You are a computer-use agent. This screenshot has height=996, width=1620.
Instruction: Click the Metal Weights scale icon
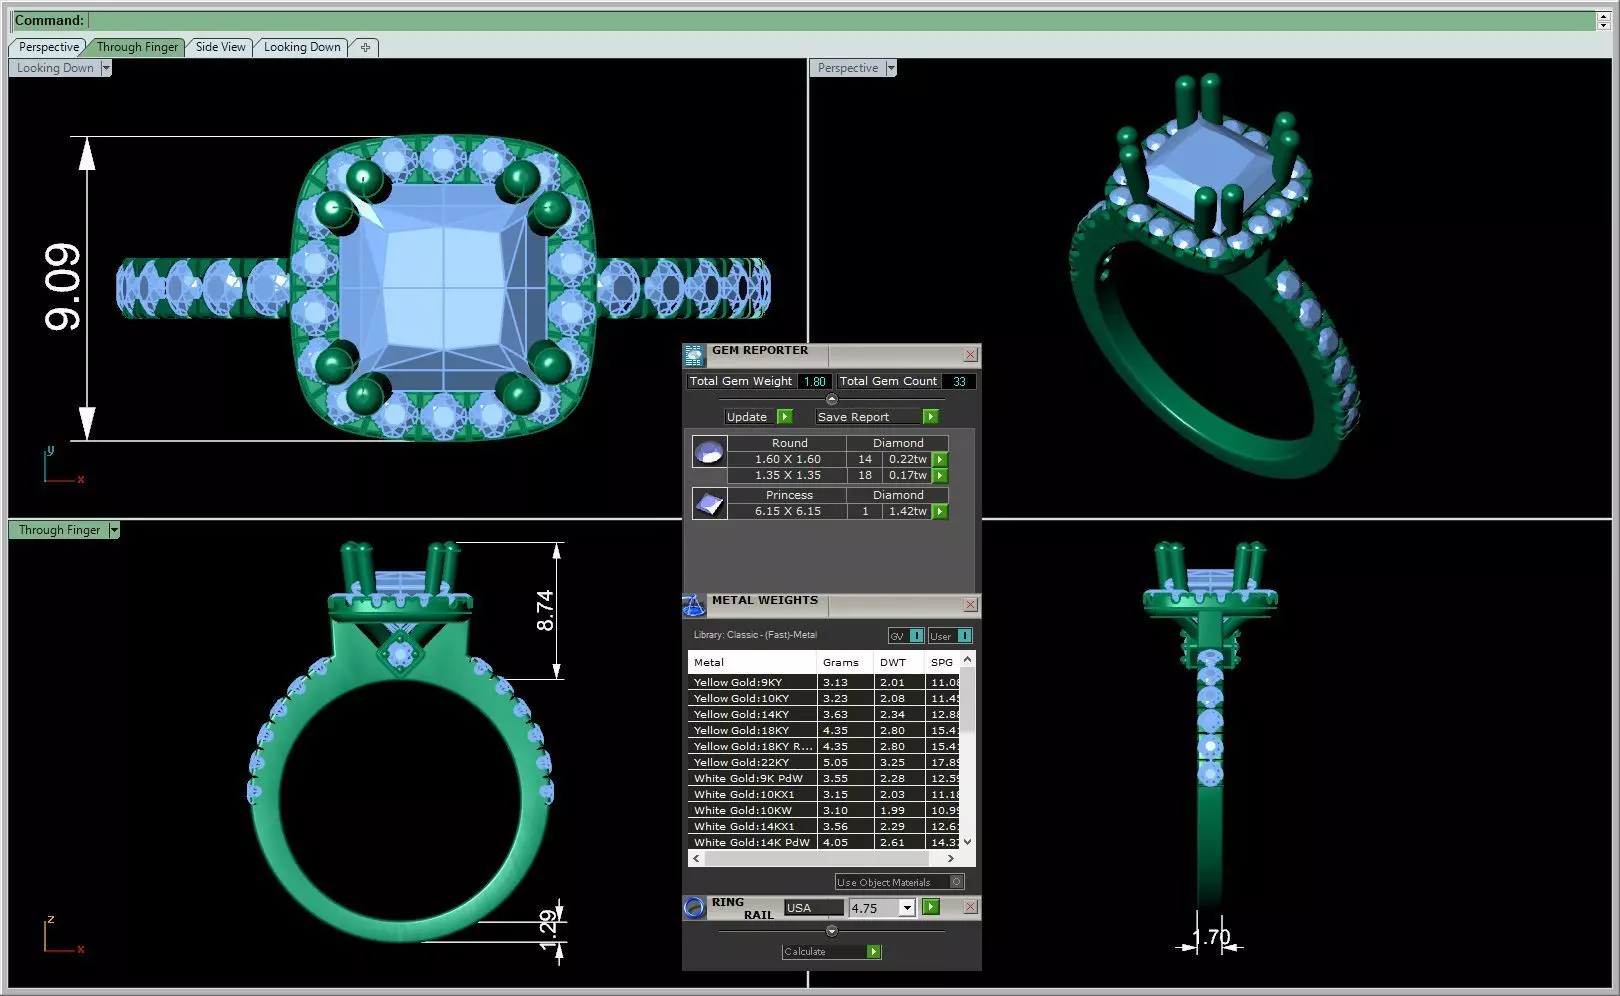click(694, 605)
